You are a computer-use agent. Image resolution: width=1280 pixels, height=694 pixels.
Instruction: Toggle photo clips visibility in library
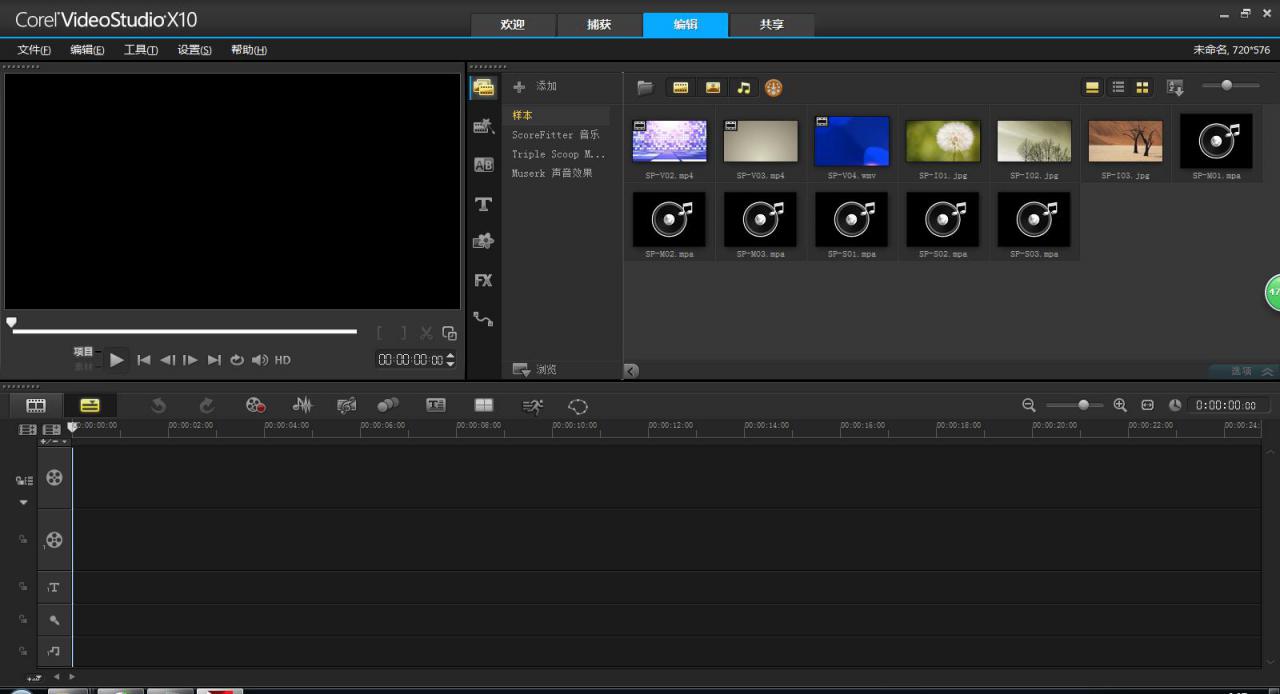(712, 88)
